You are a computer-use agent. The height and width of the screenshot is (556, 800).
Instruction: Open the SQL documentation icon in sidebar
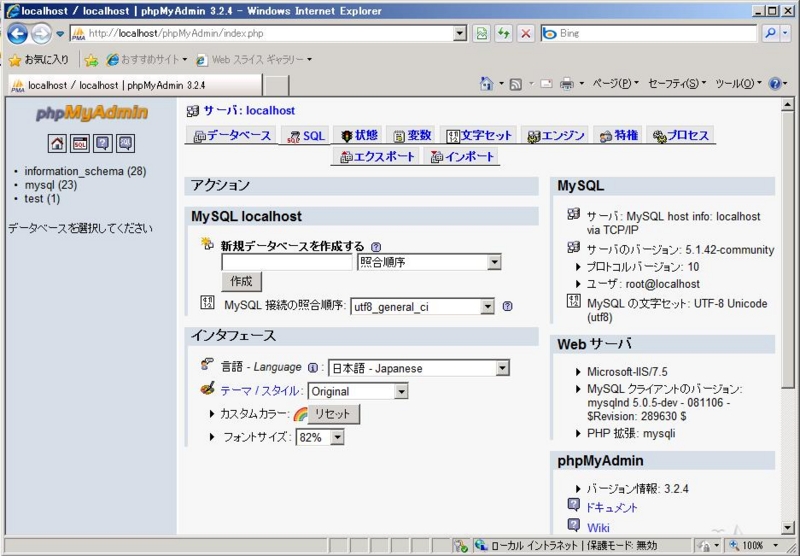tap(126, 143)
